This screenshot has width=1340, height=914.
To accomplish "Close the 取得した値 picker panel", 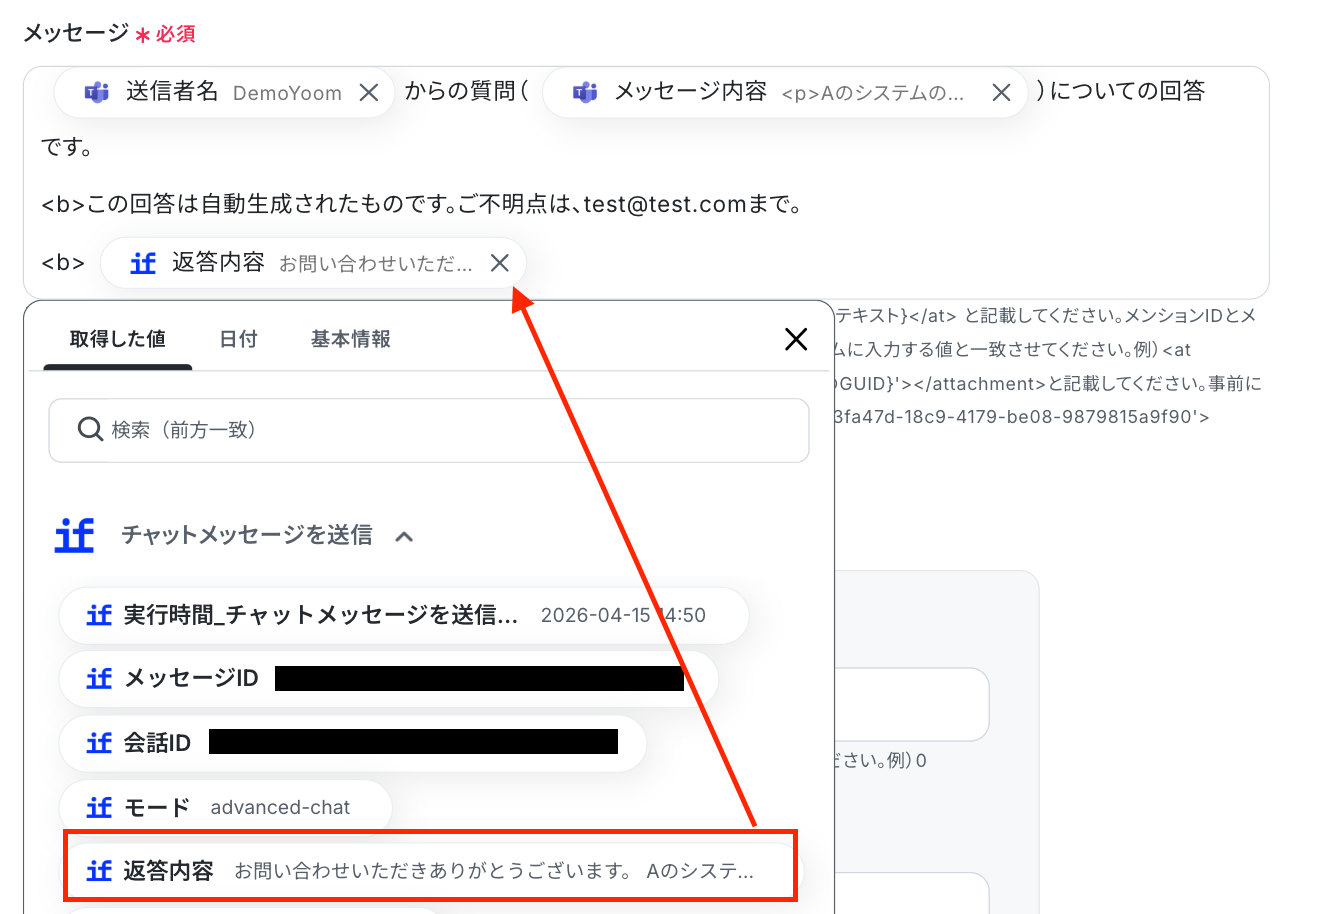I will pos(796,339).
